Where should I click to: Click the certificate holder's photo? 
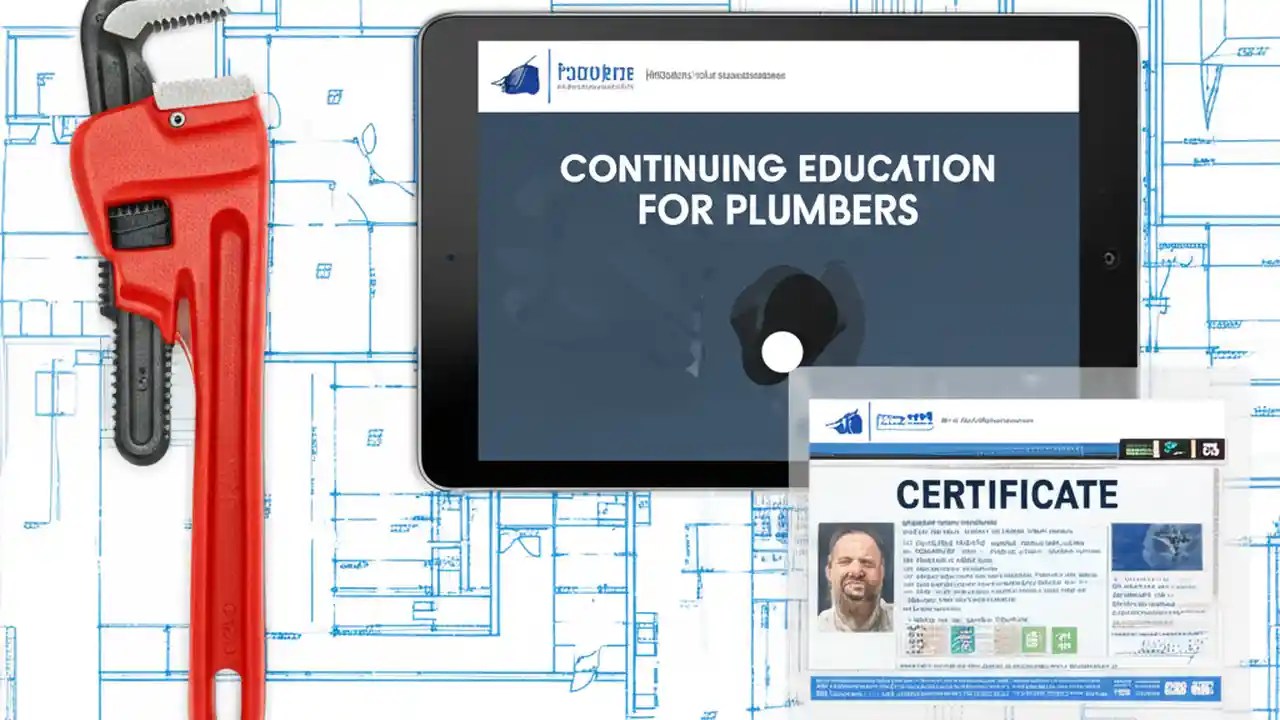(856, 576)
